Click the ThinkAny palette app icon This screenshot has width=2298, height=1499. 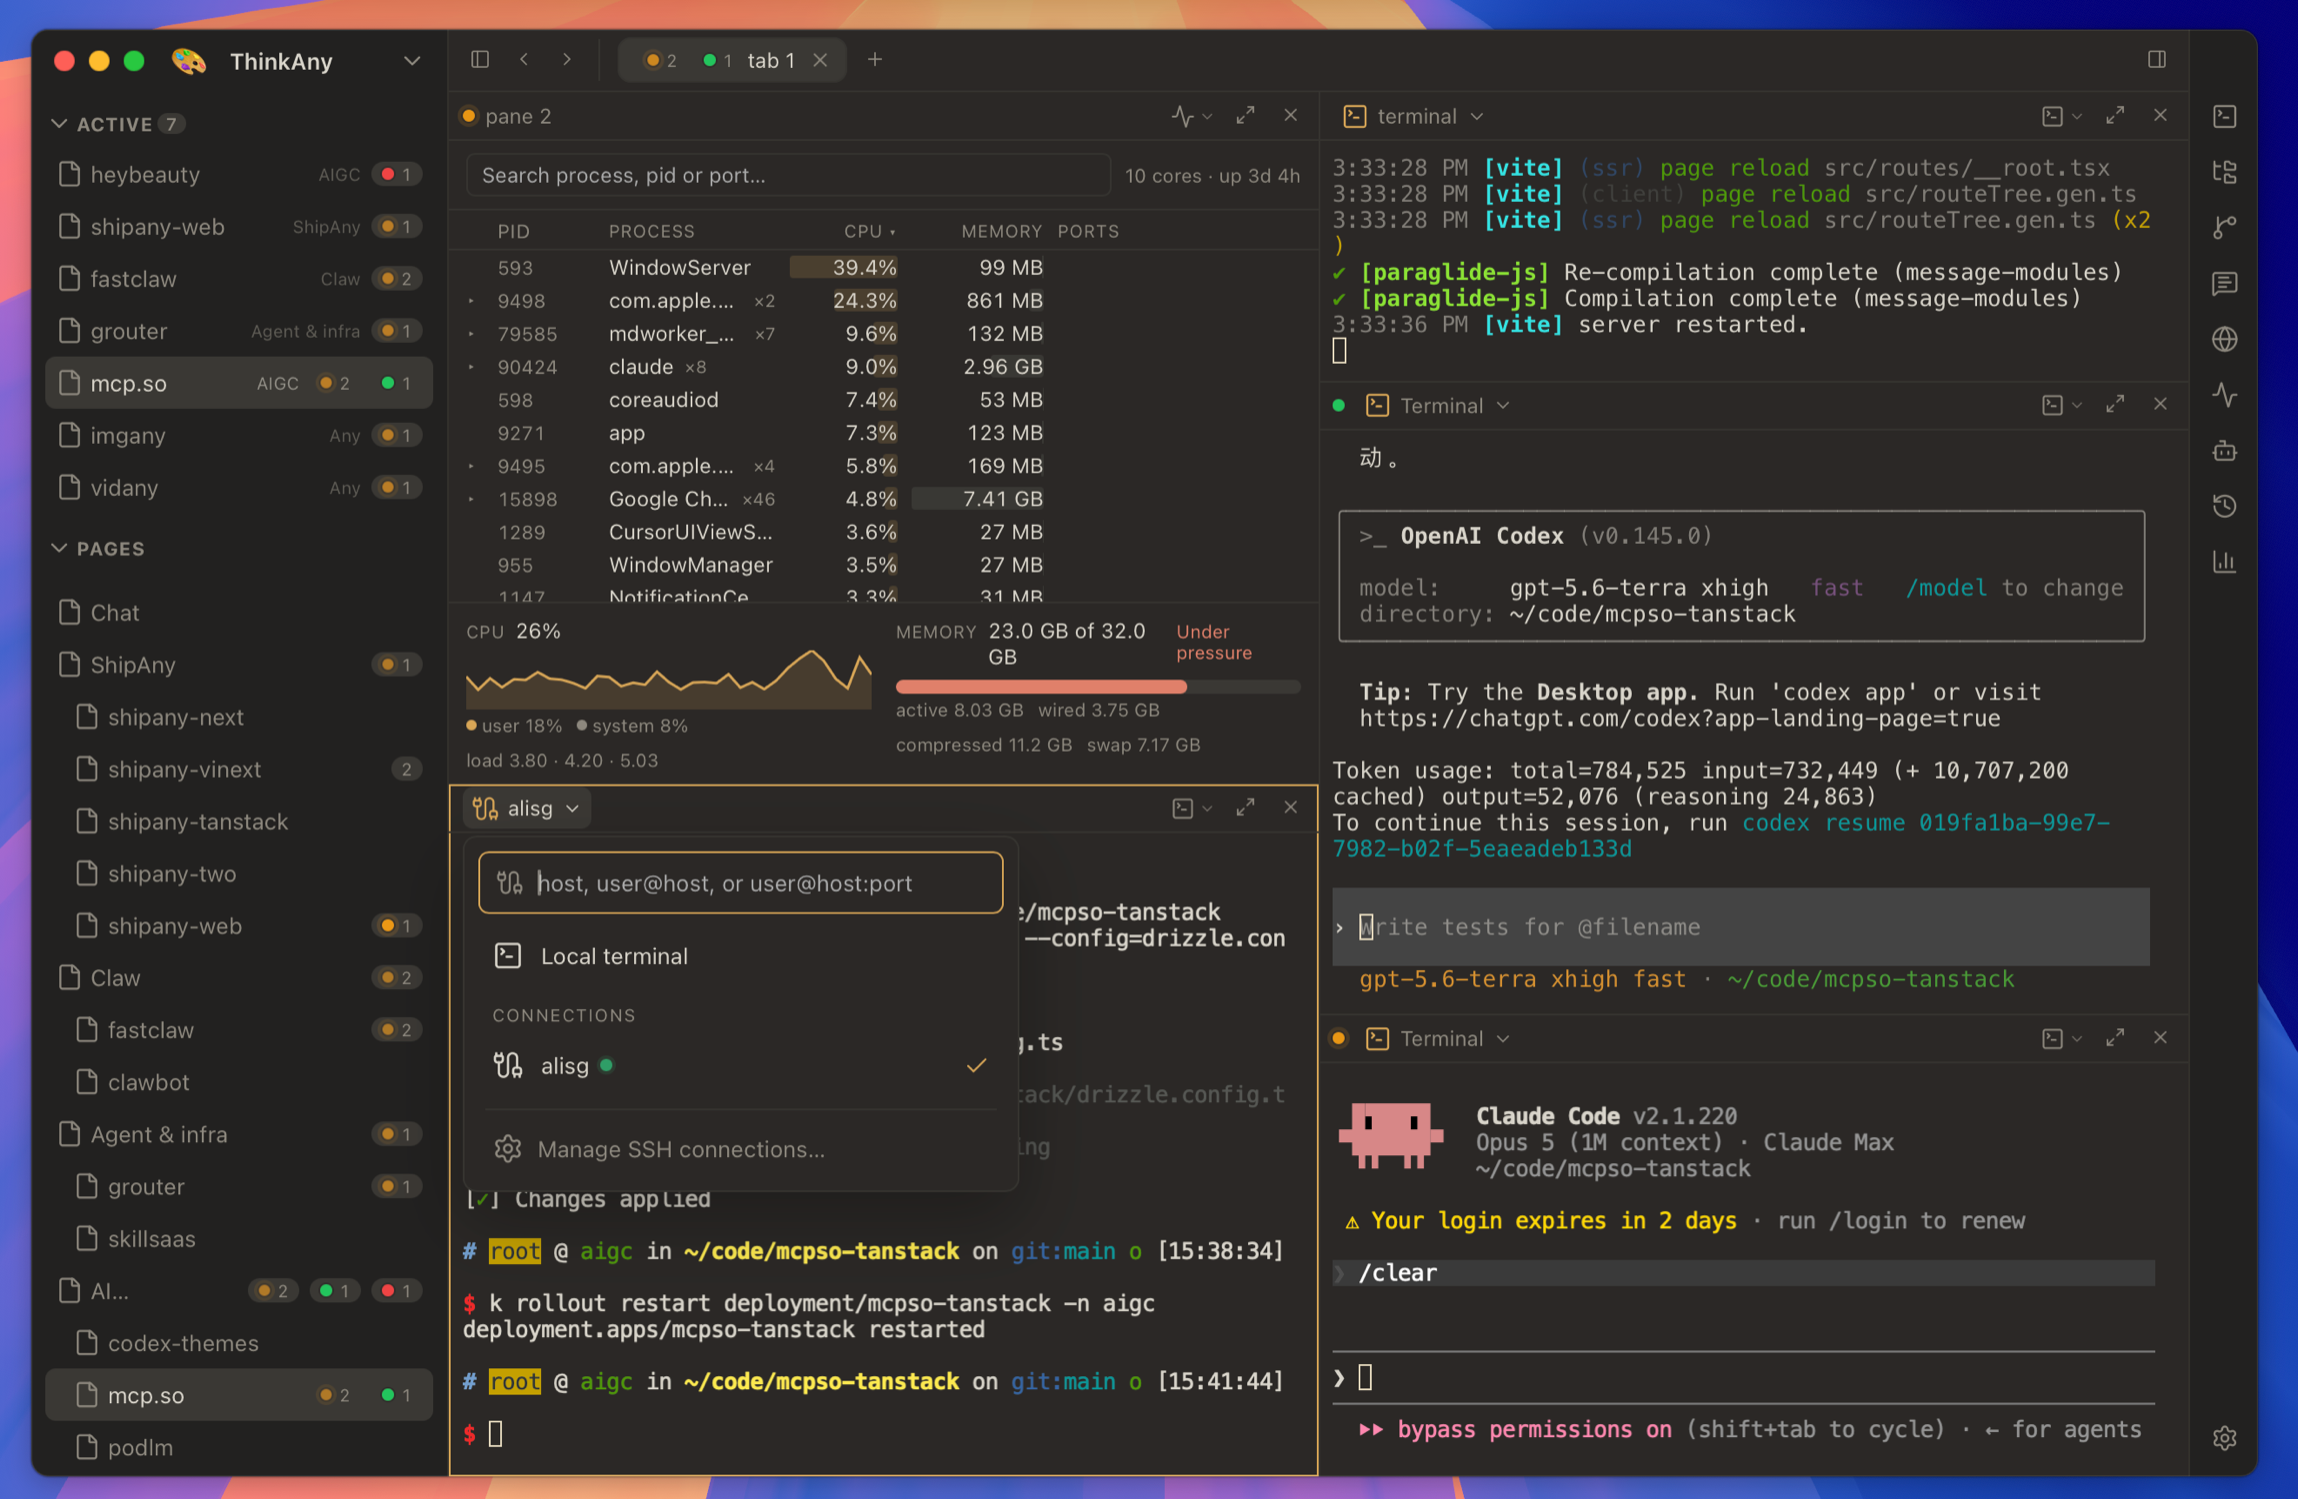click(x=189, y=61)
